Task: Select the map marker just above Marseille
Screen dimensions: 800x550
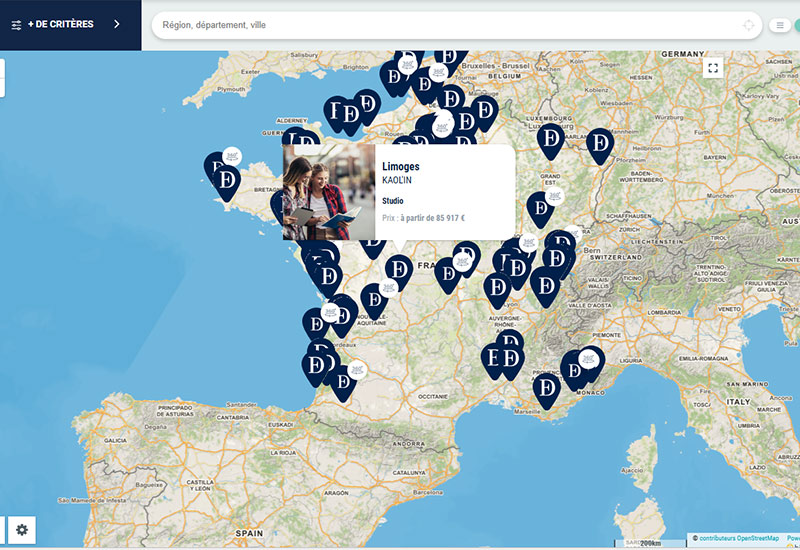Action: 546,389
